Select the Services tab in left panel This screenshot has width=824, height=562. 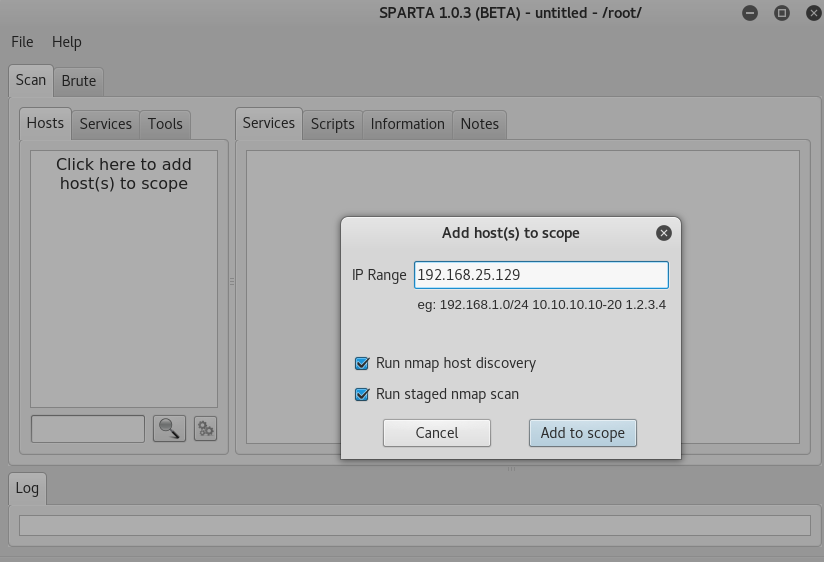click(106, 125)
